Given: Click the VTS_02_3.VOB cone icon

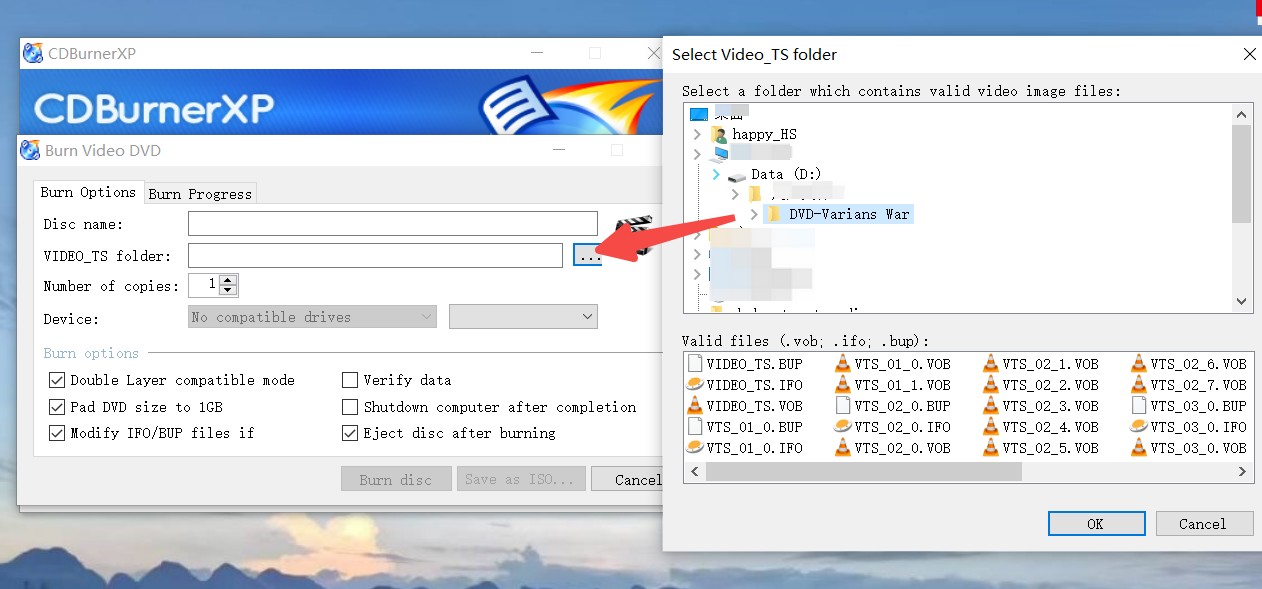Looking at the screenshot, I should (991, 406).
